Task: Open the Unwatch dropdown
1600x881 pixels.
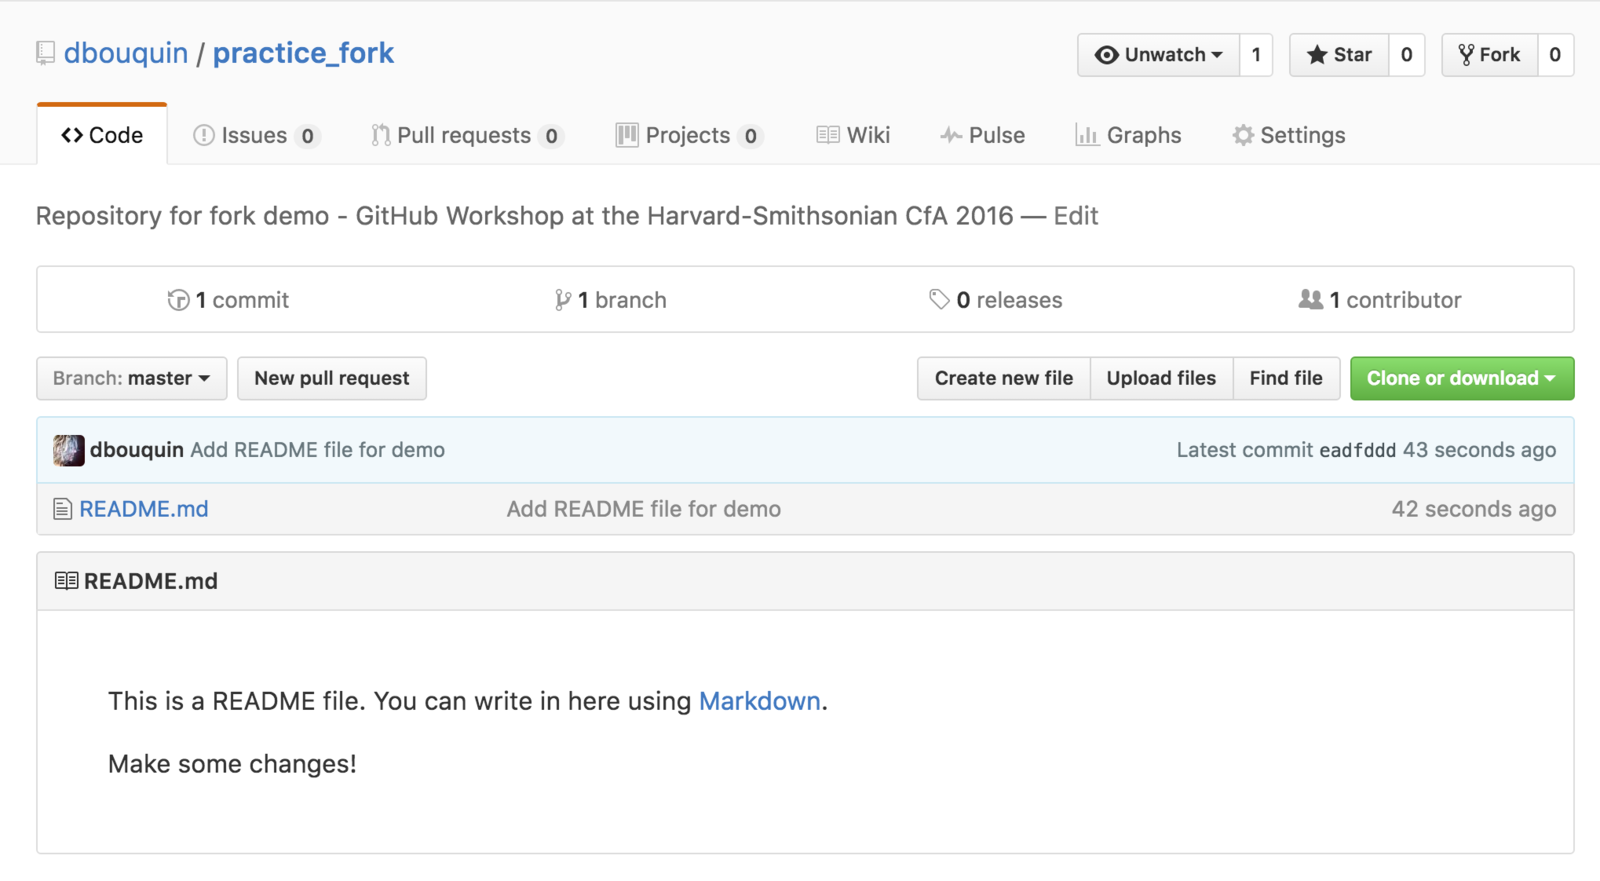Action: [x=1158, y=55]
